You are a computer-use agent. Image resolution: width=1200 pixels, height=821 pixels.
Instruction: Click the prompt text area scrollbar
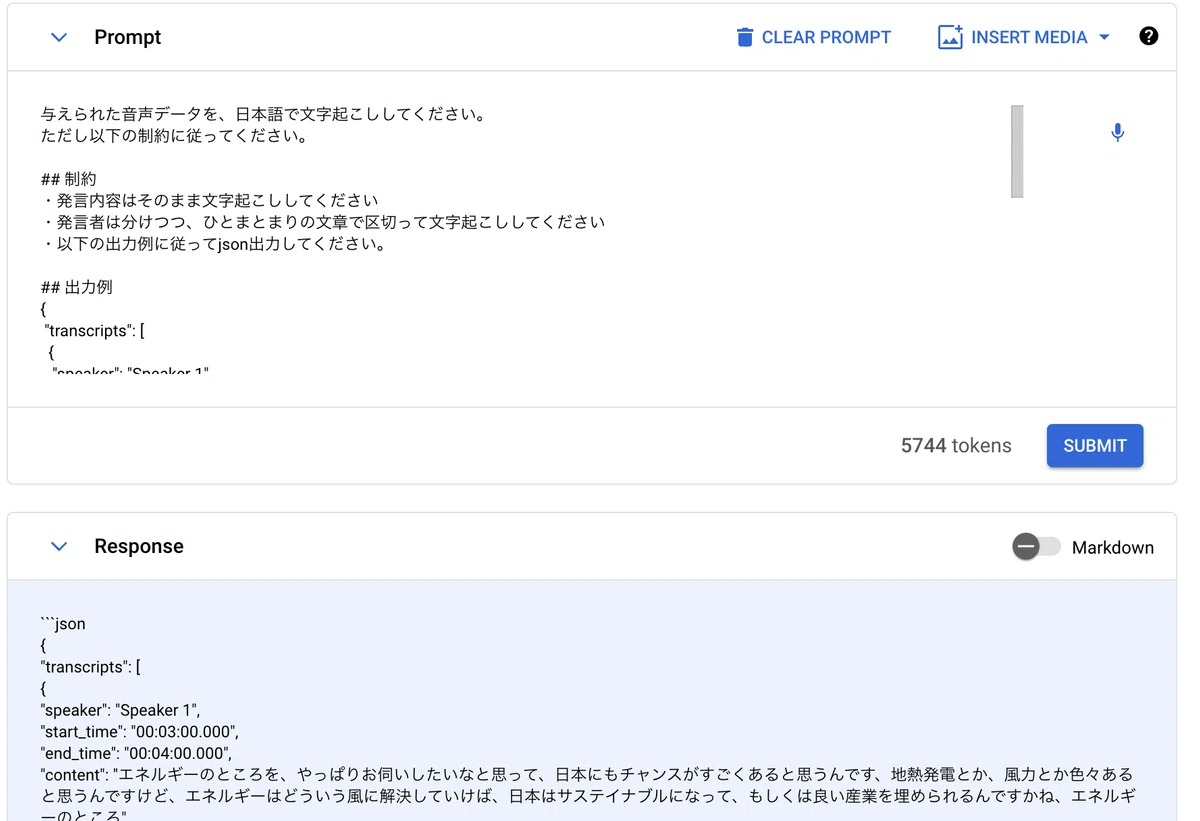pos(1017,151)
